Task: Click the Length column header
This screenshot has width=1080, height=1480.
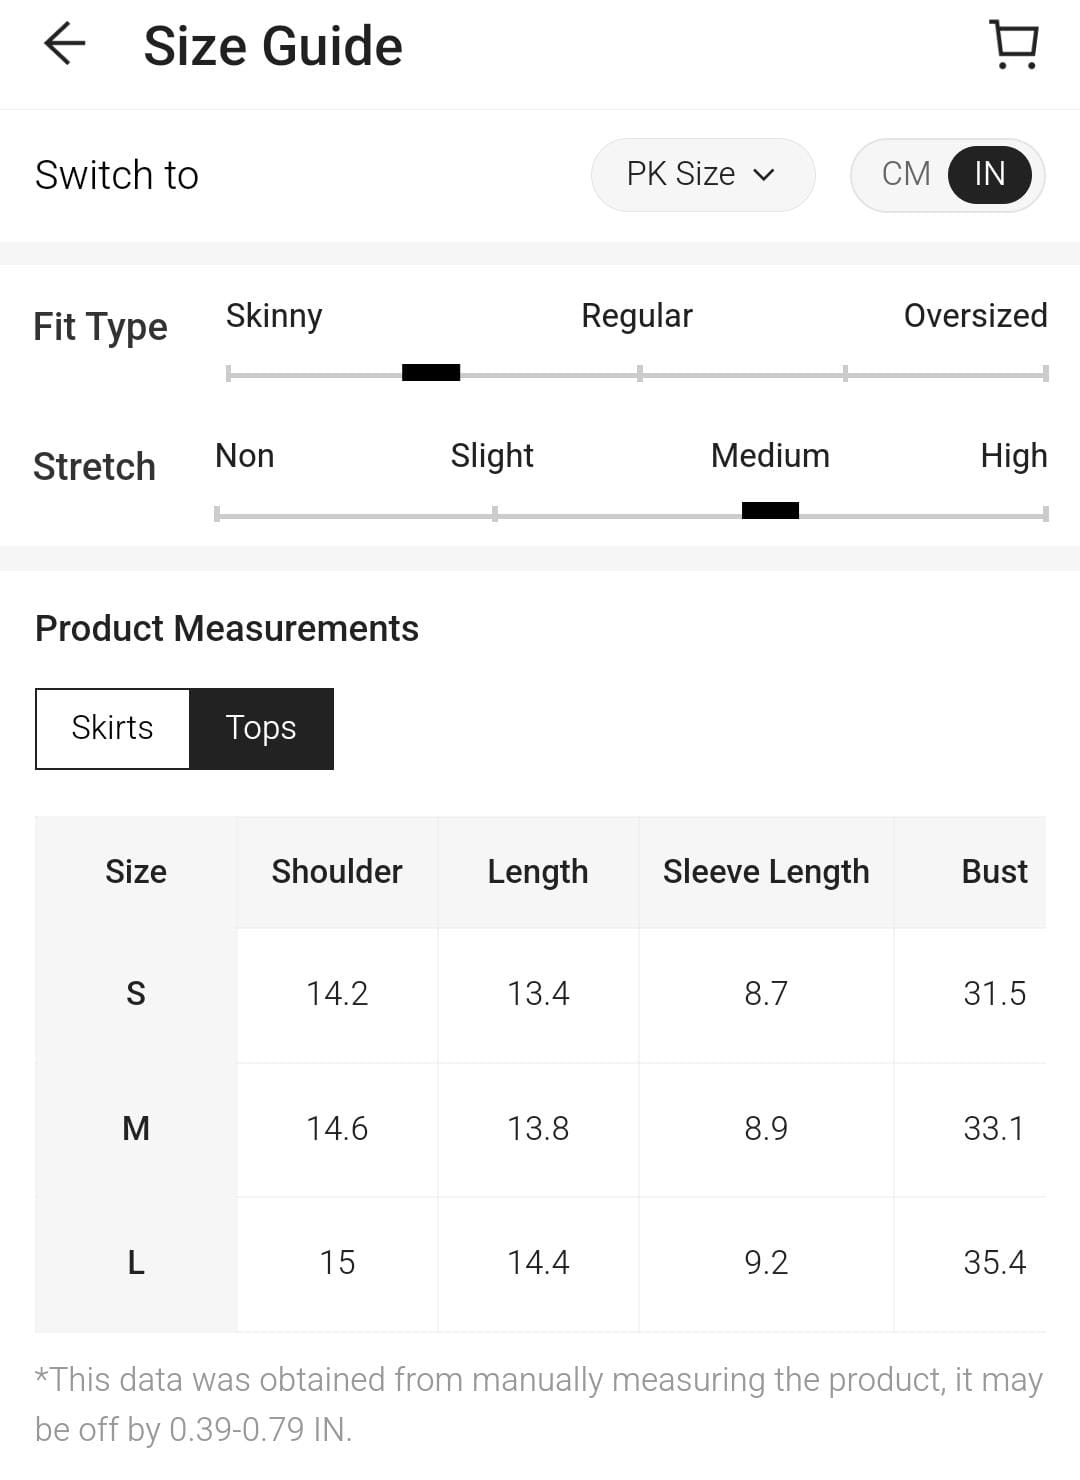Action: pos(538,872)
